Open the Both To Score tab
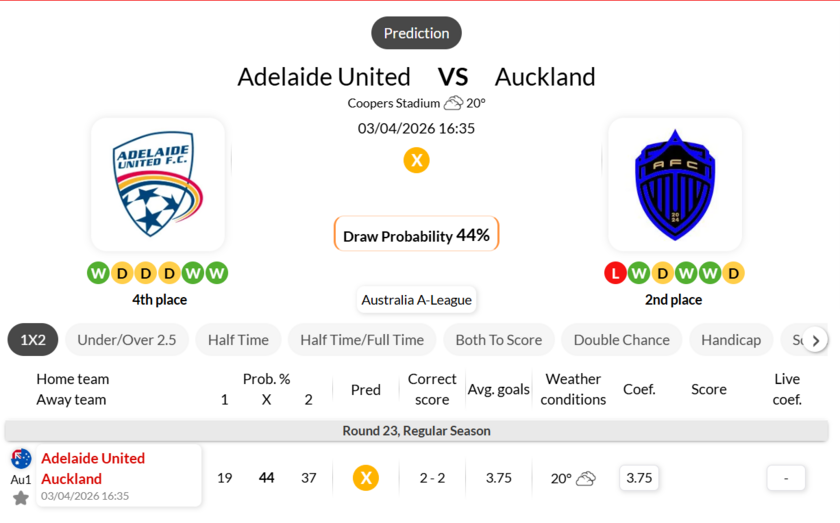The image size is (840, 523). 498,340
